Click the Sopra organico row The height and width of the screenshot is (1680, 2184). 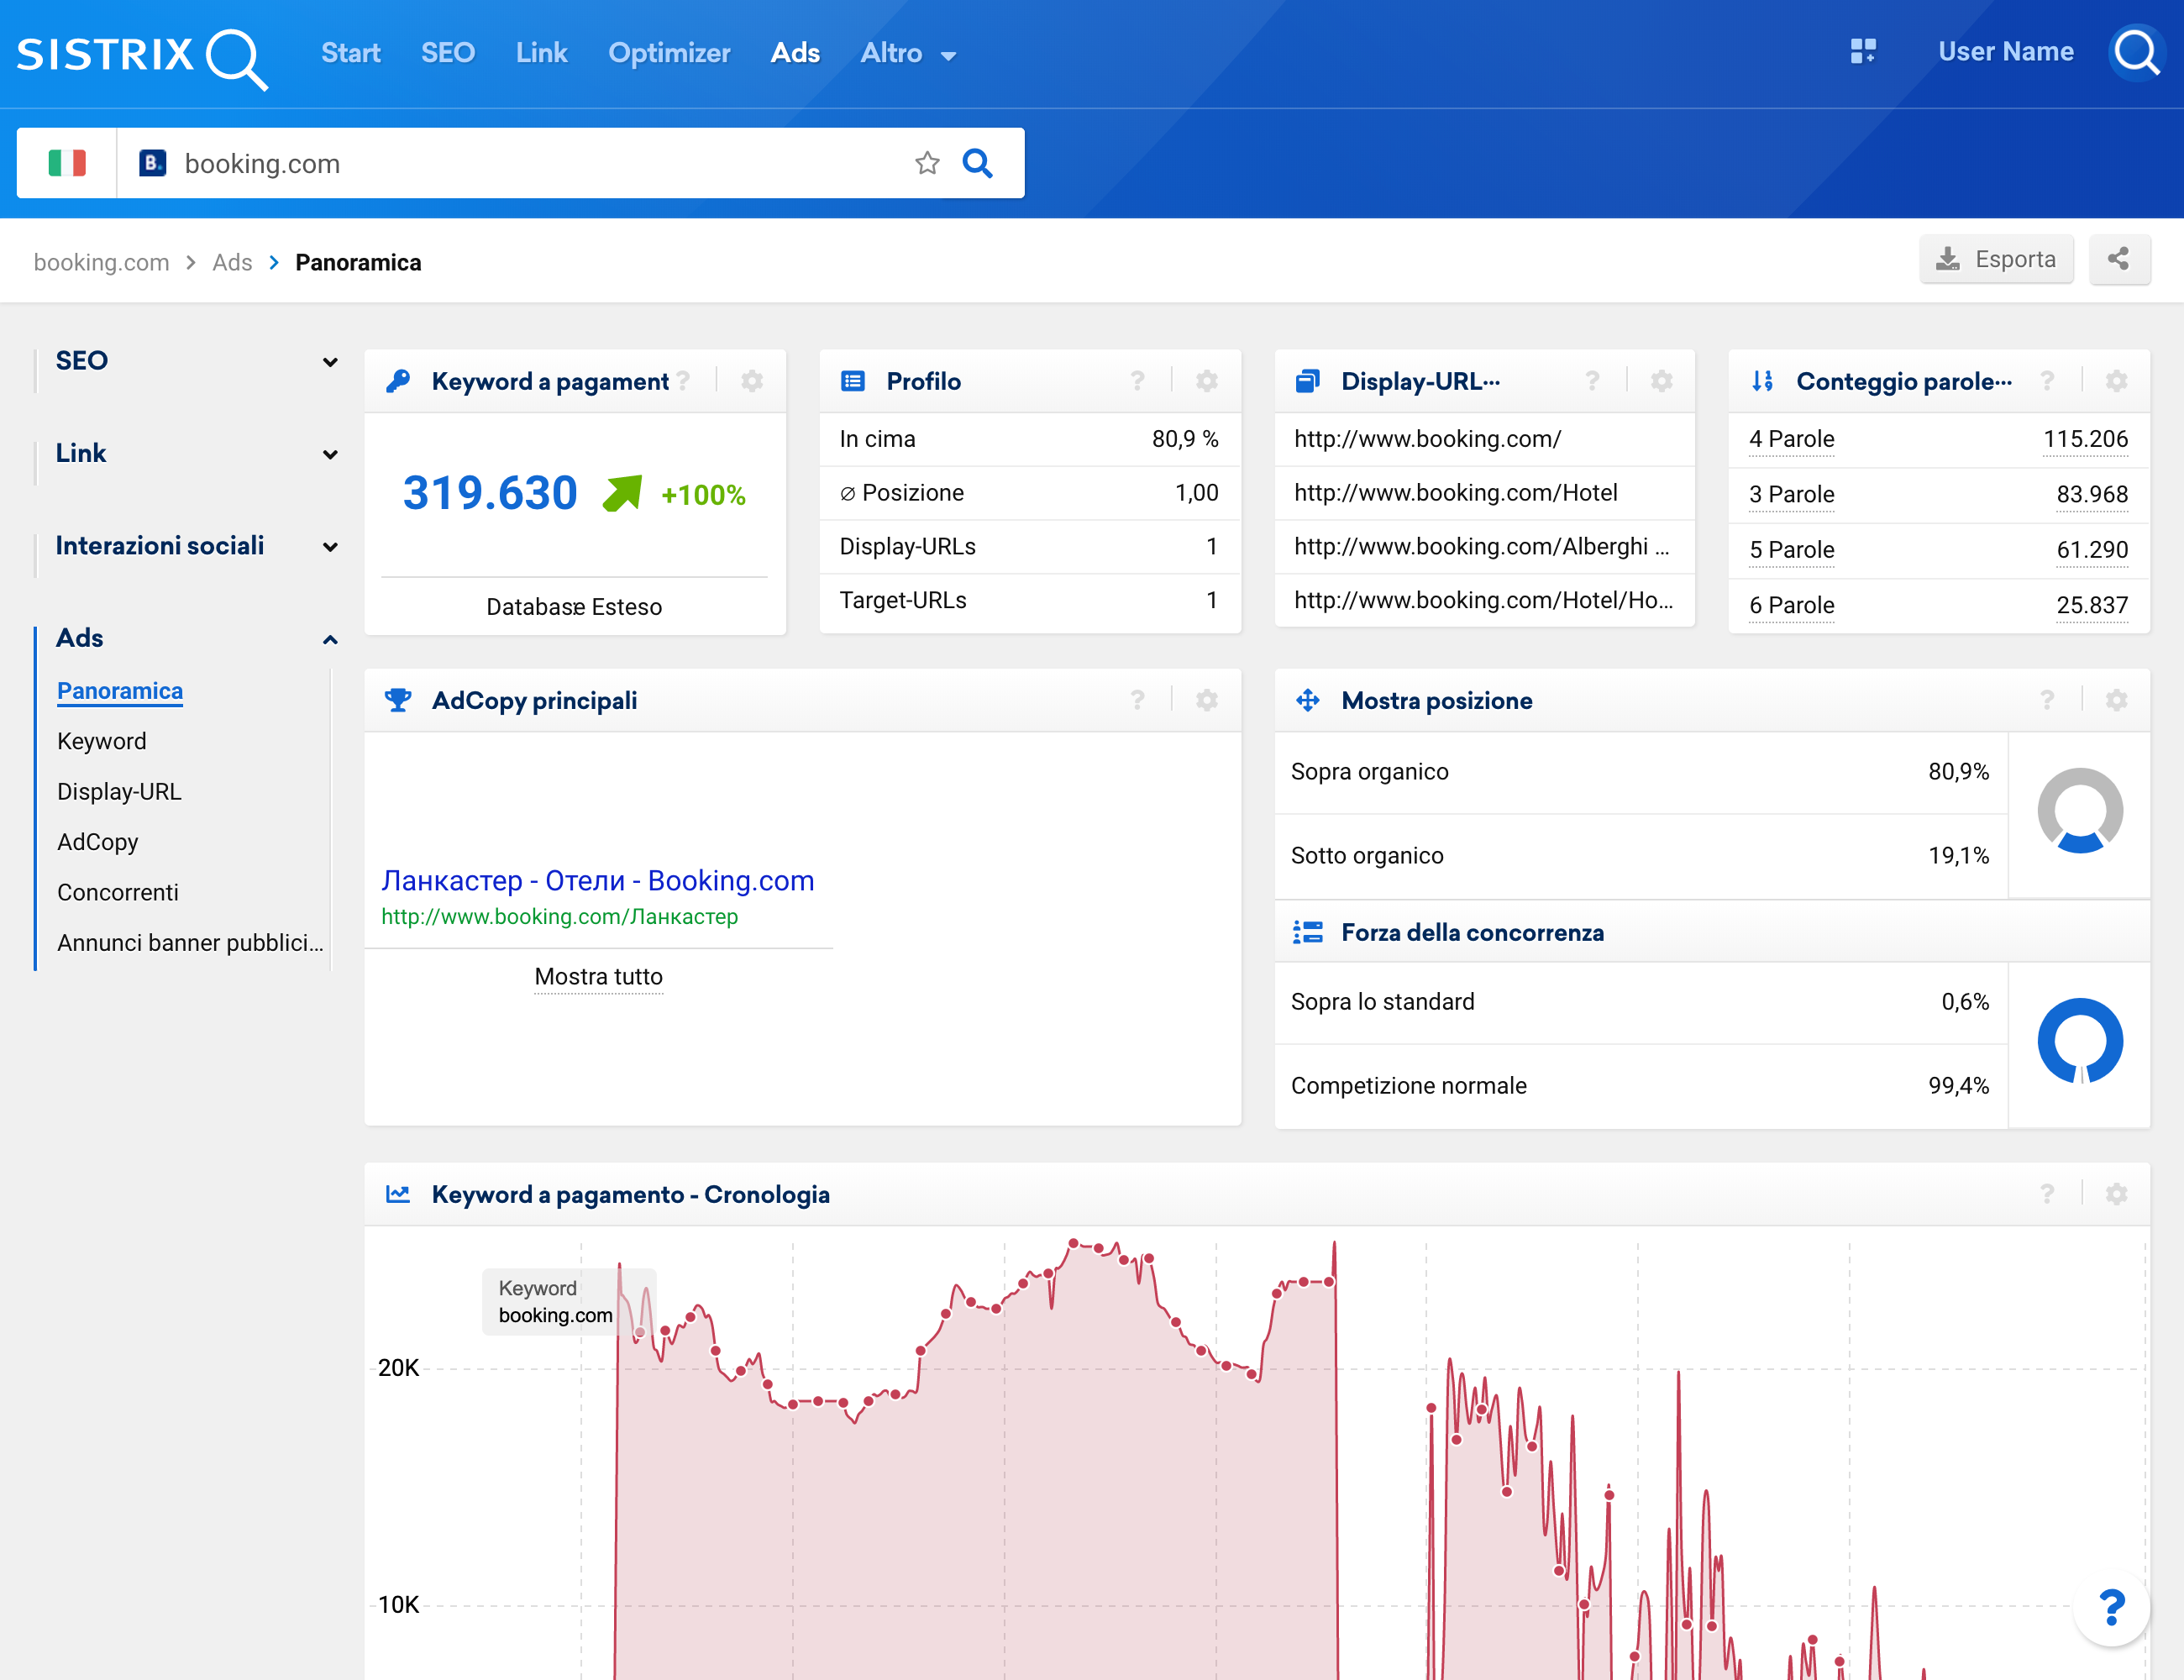coord(1640,772)
